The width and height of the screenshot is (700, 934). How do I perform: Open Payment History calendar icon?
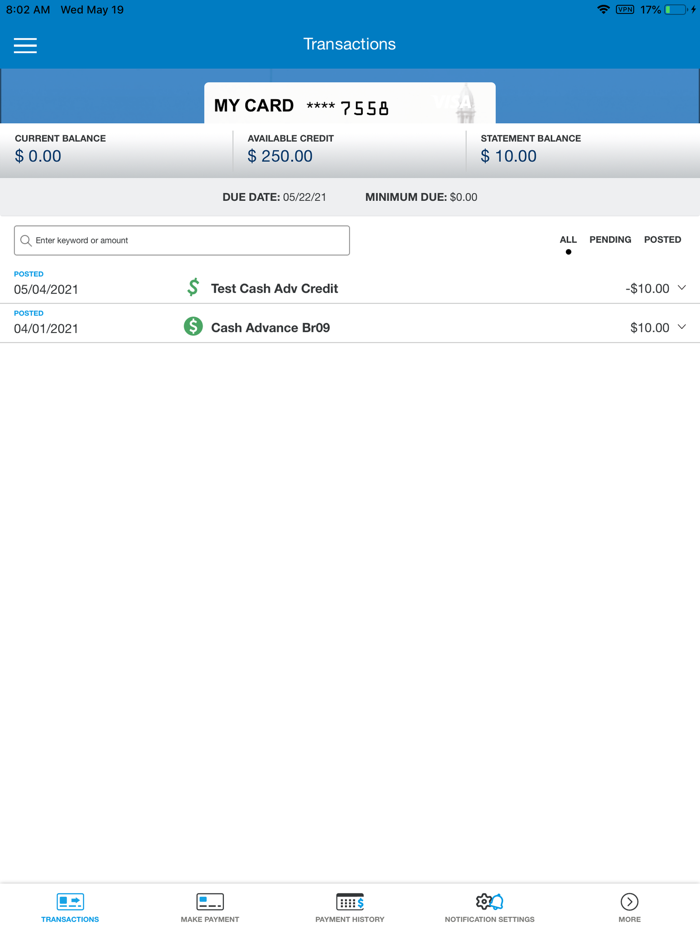coord(350,901)
